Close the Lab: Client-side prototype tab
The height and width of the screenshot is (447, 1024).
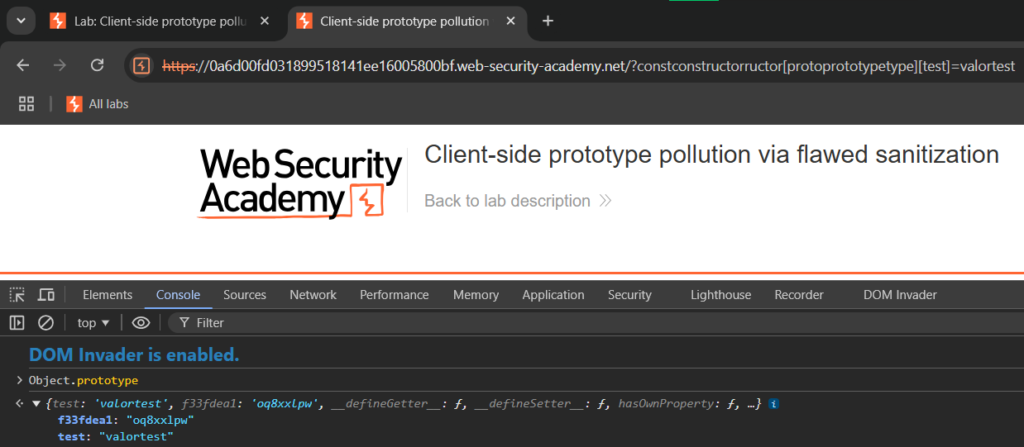point(264,21)
